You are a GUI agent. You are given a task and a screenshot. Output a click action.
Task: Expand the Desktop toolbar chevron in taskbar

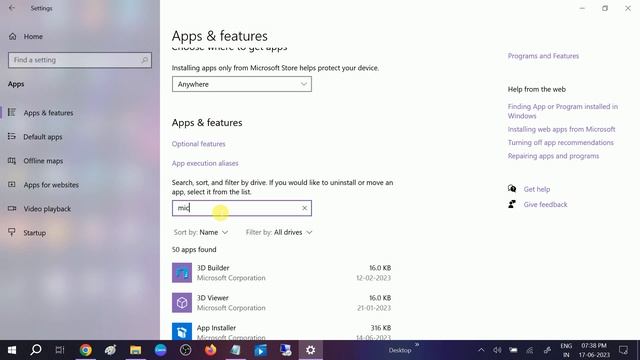click(417, 345)
